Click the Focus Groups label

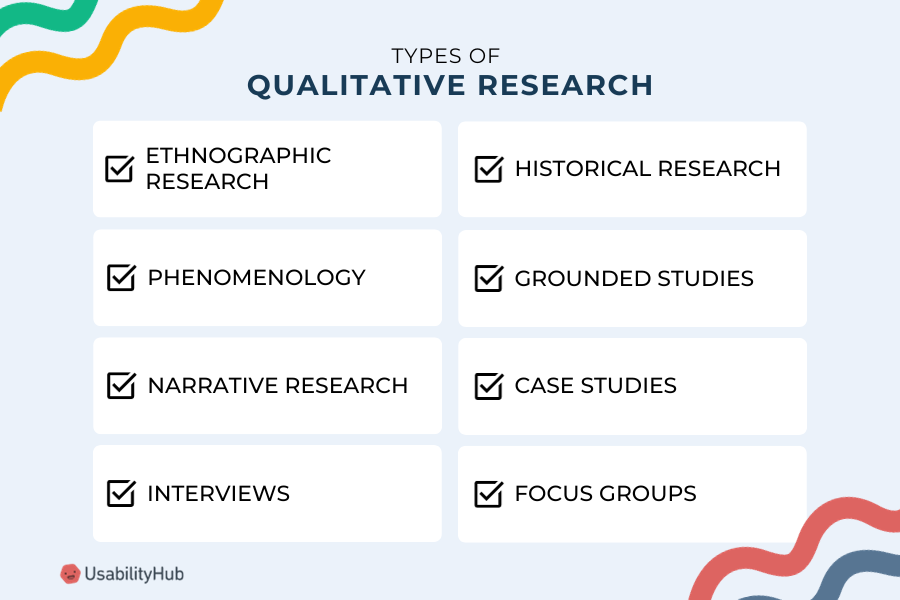click(605, 494)
